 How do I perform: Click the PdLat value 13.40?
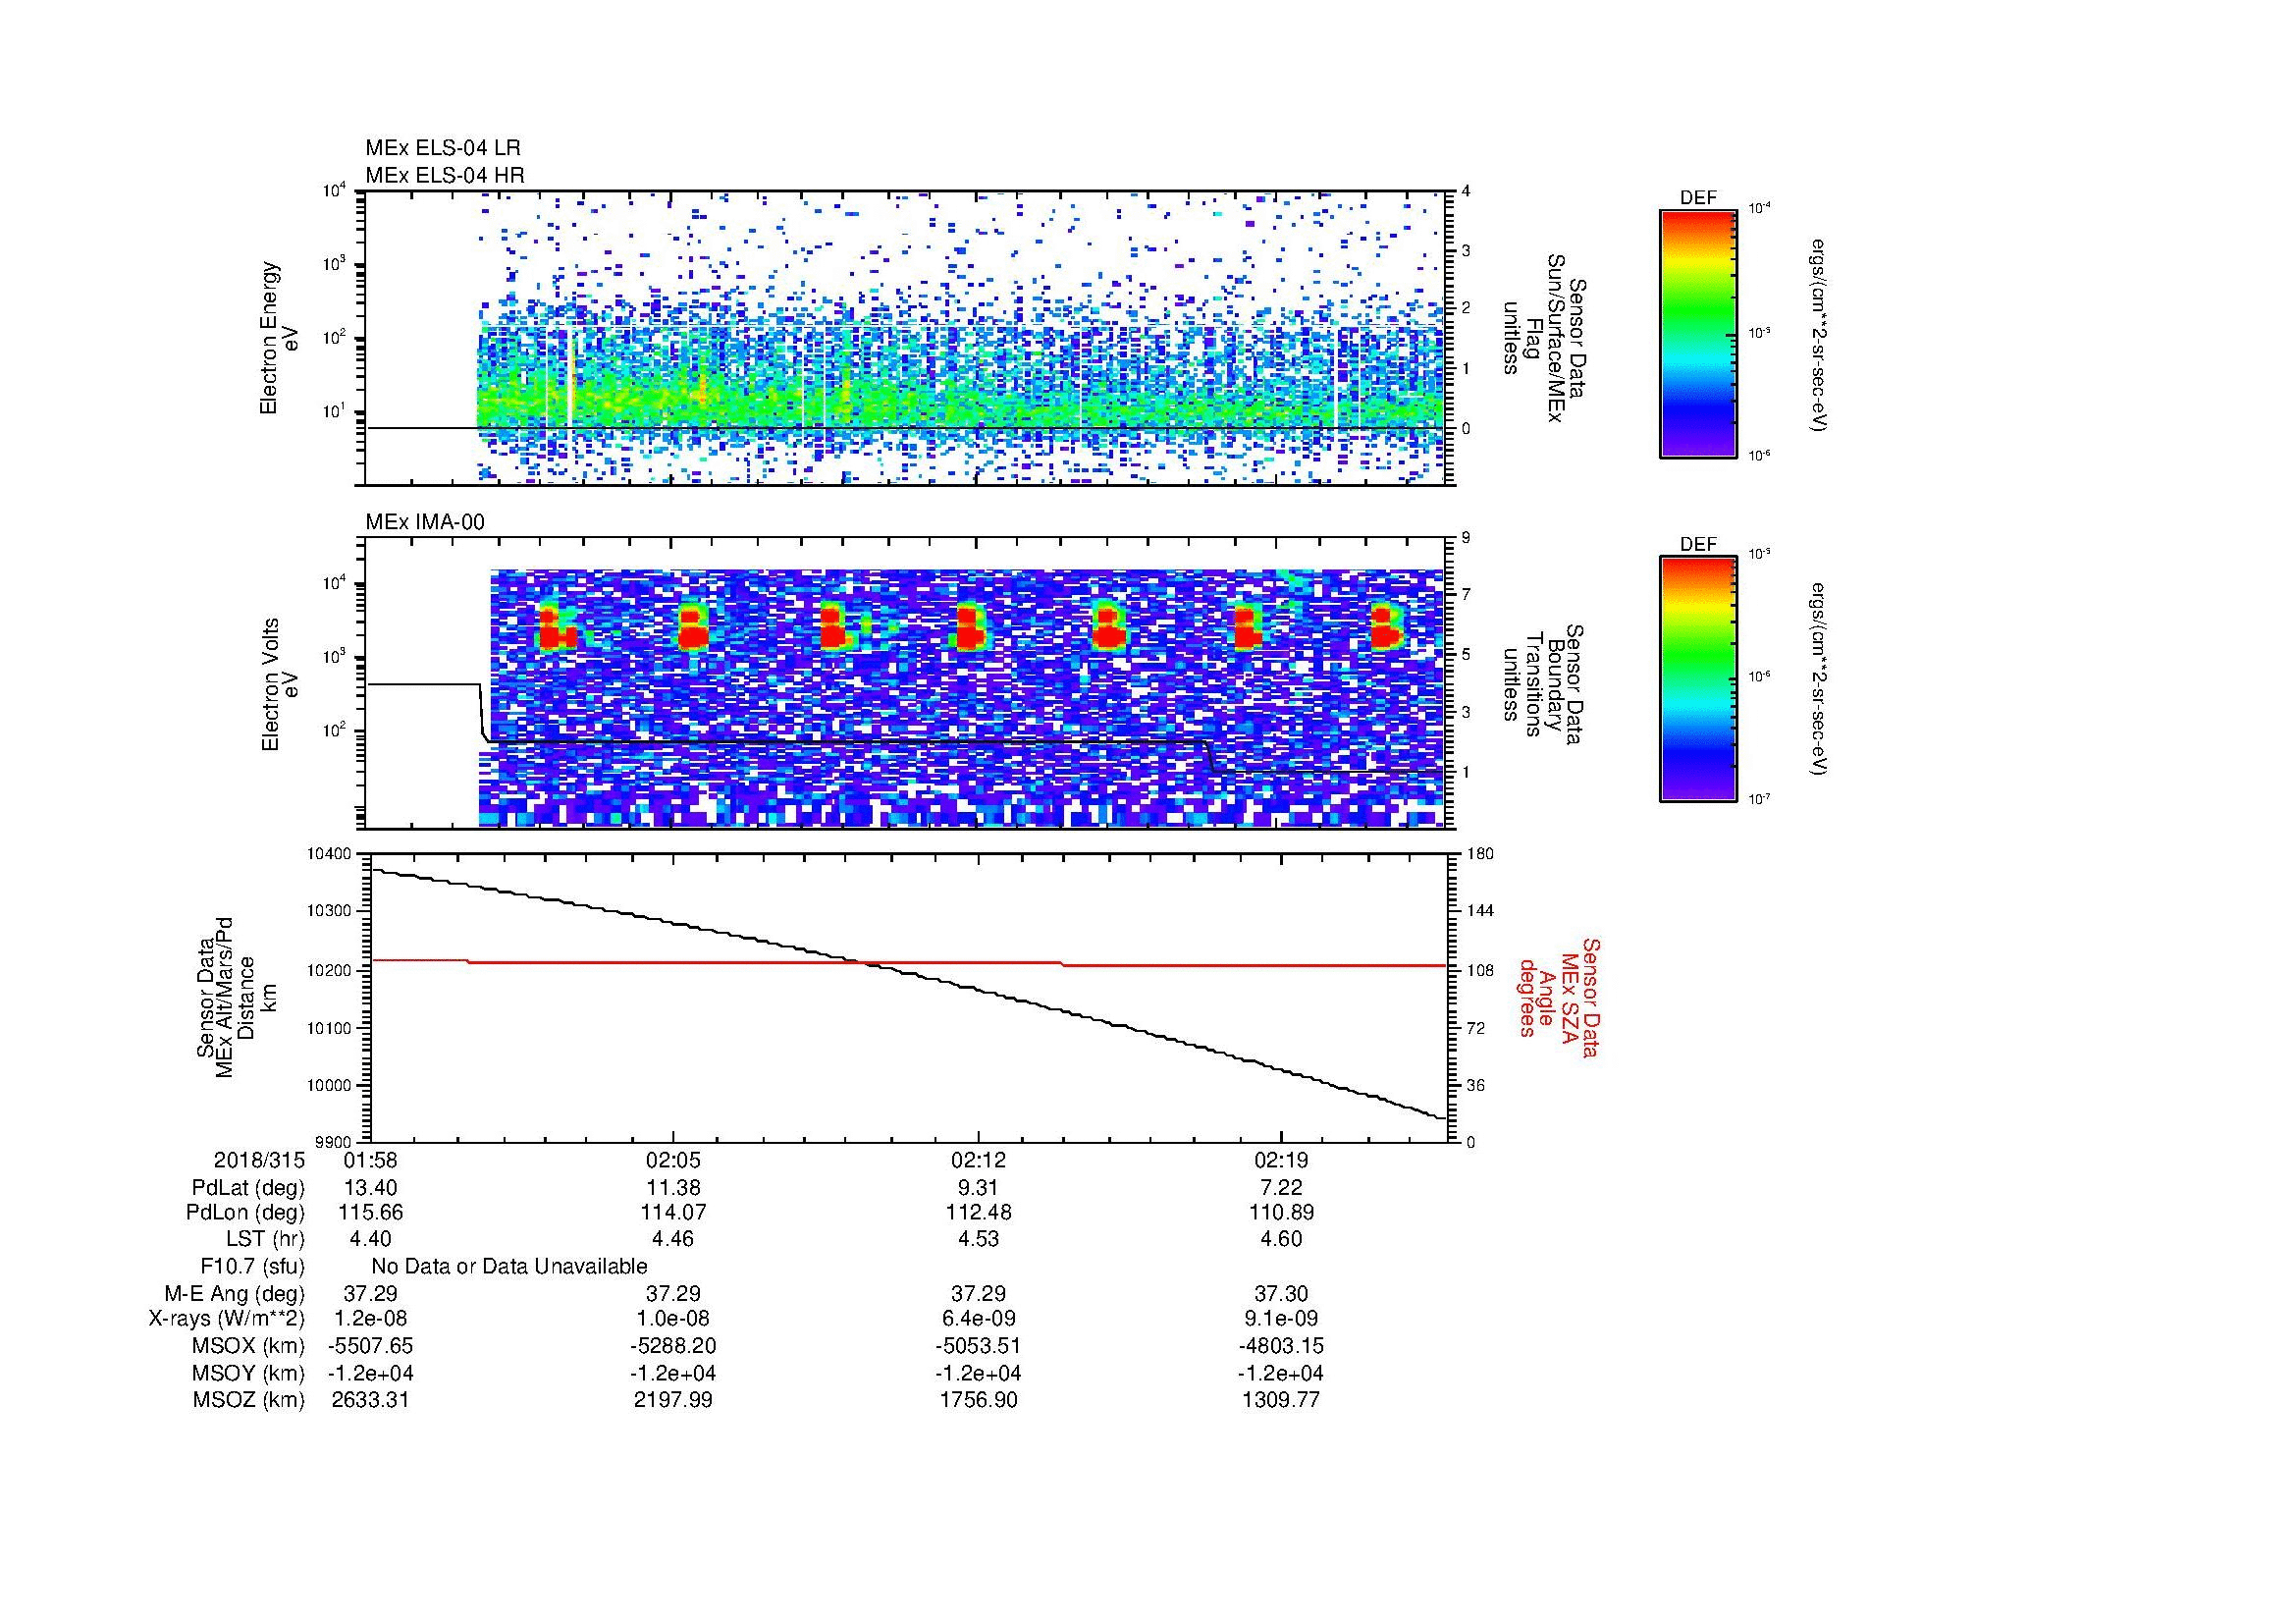click(x=370, y=1188)
